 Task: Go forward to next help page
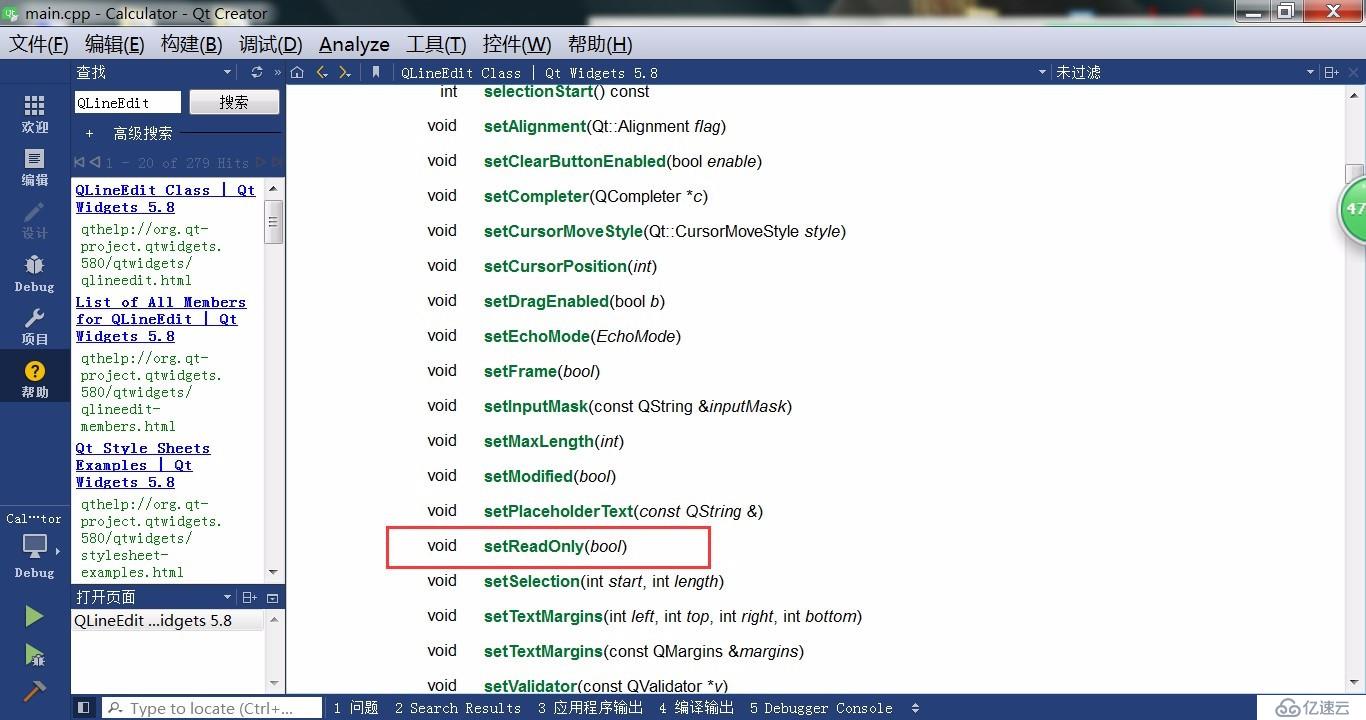pyautogui.click(x=345, y=72)
